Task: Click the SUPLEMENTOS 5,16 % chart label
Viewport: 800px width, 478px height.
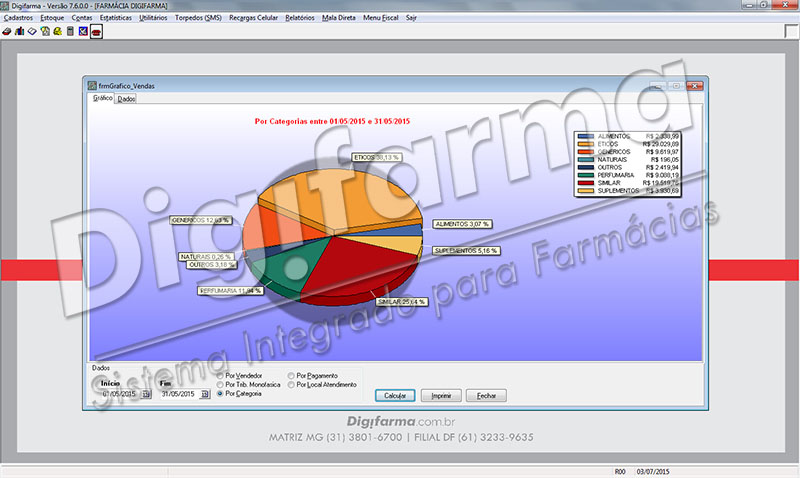Action: [466, 250]
